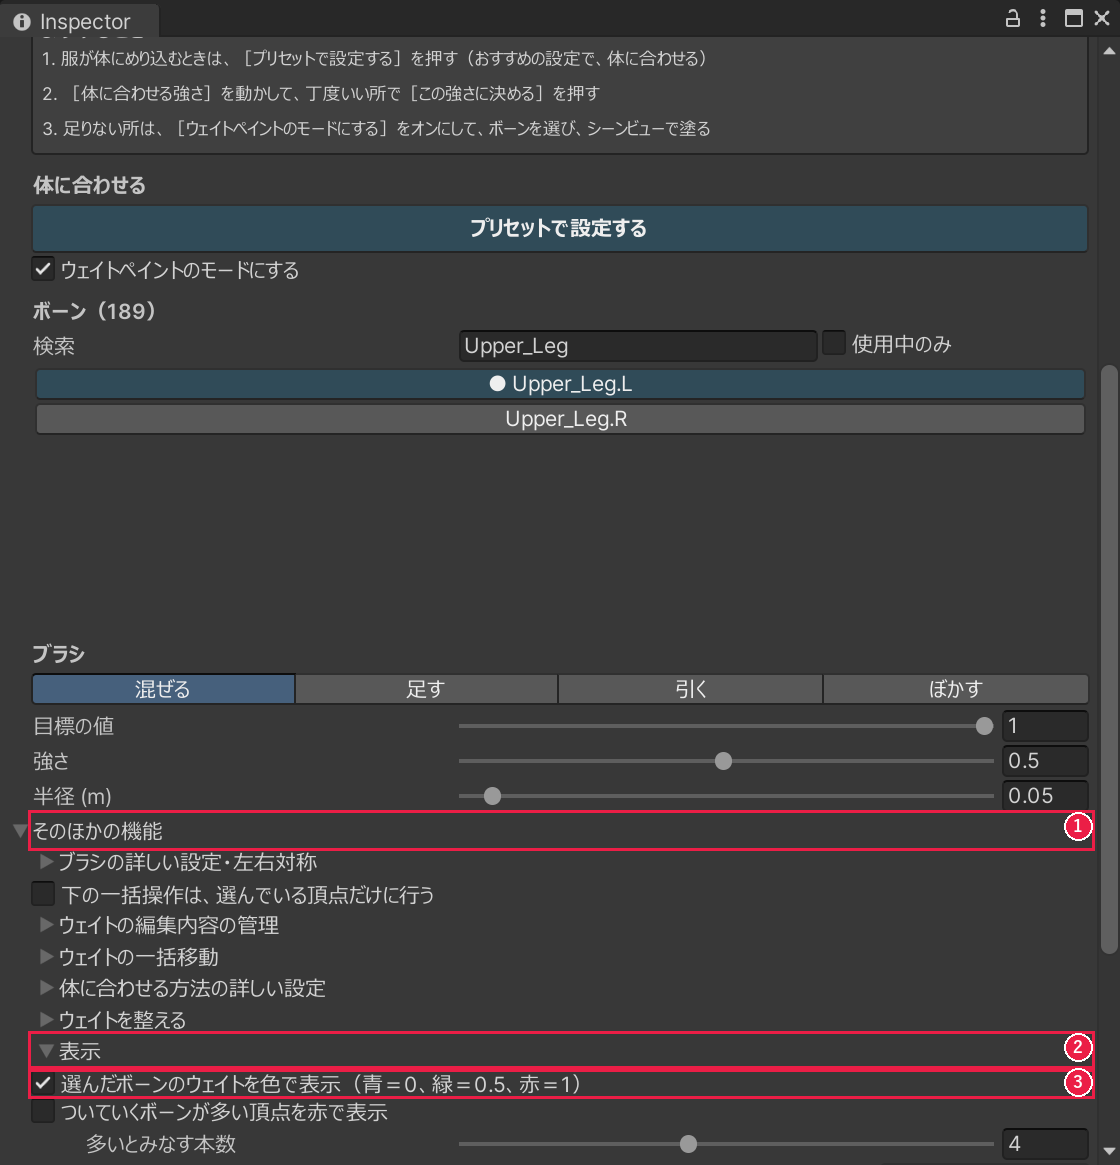Image resolution: width=1120 pixels, height=1165 pixels.
Task: Click instruction line 2 about この強さに決める
Action: [x=320, y=94]
